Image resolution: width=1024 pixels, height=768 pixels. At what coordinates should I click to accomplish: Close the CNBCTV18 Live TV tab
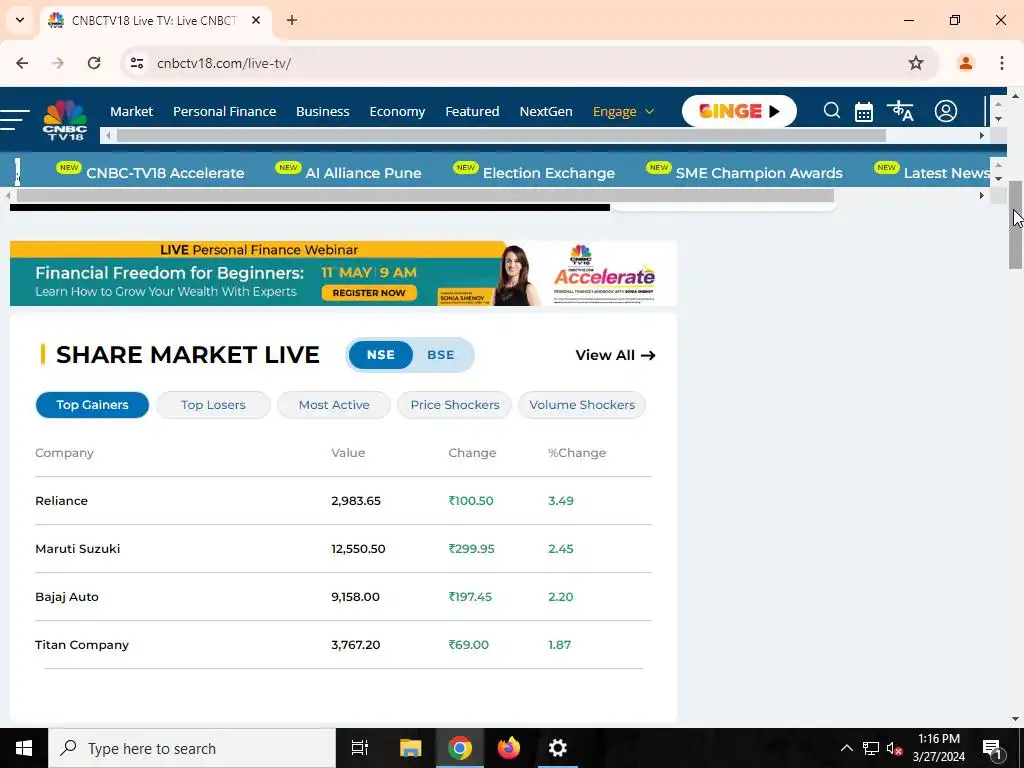coord(256,20)
